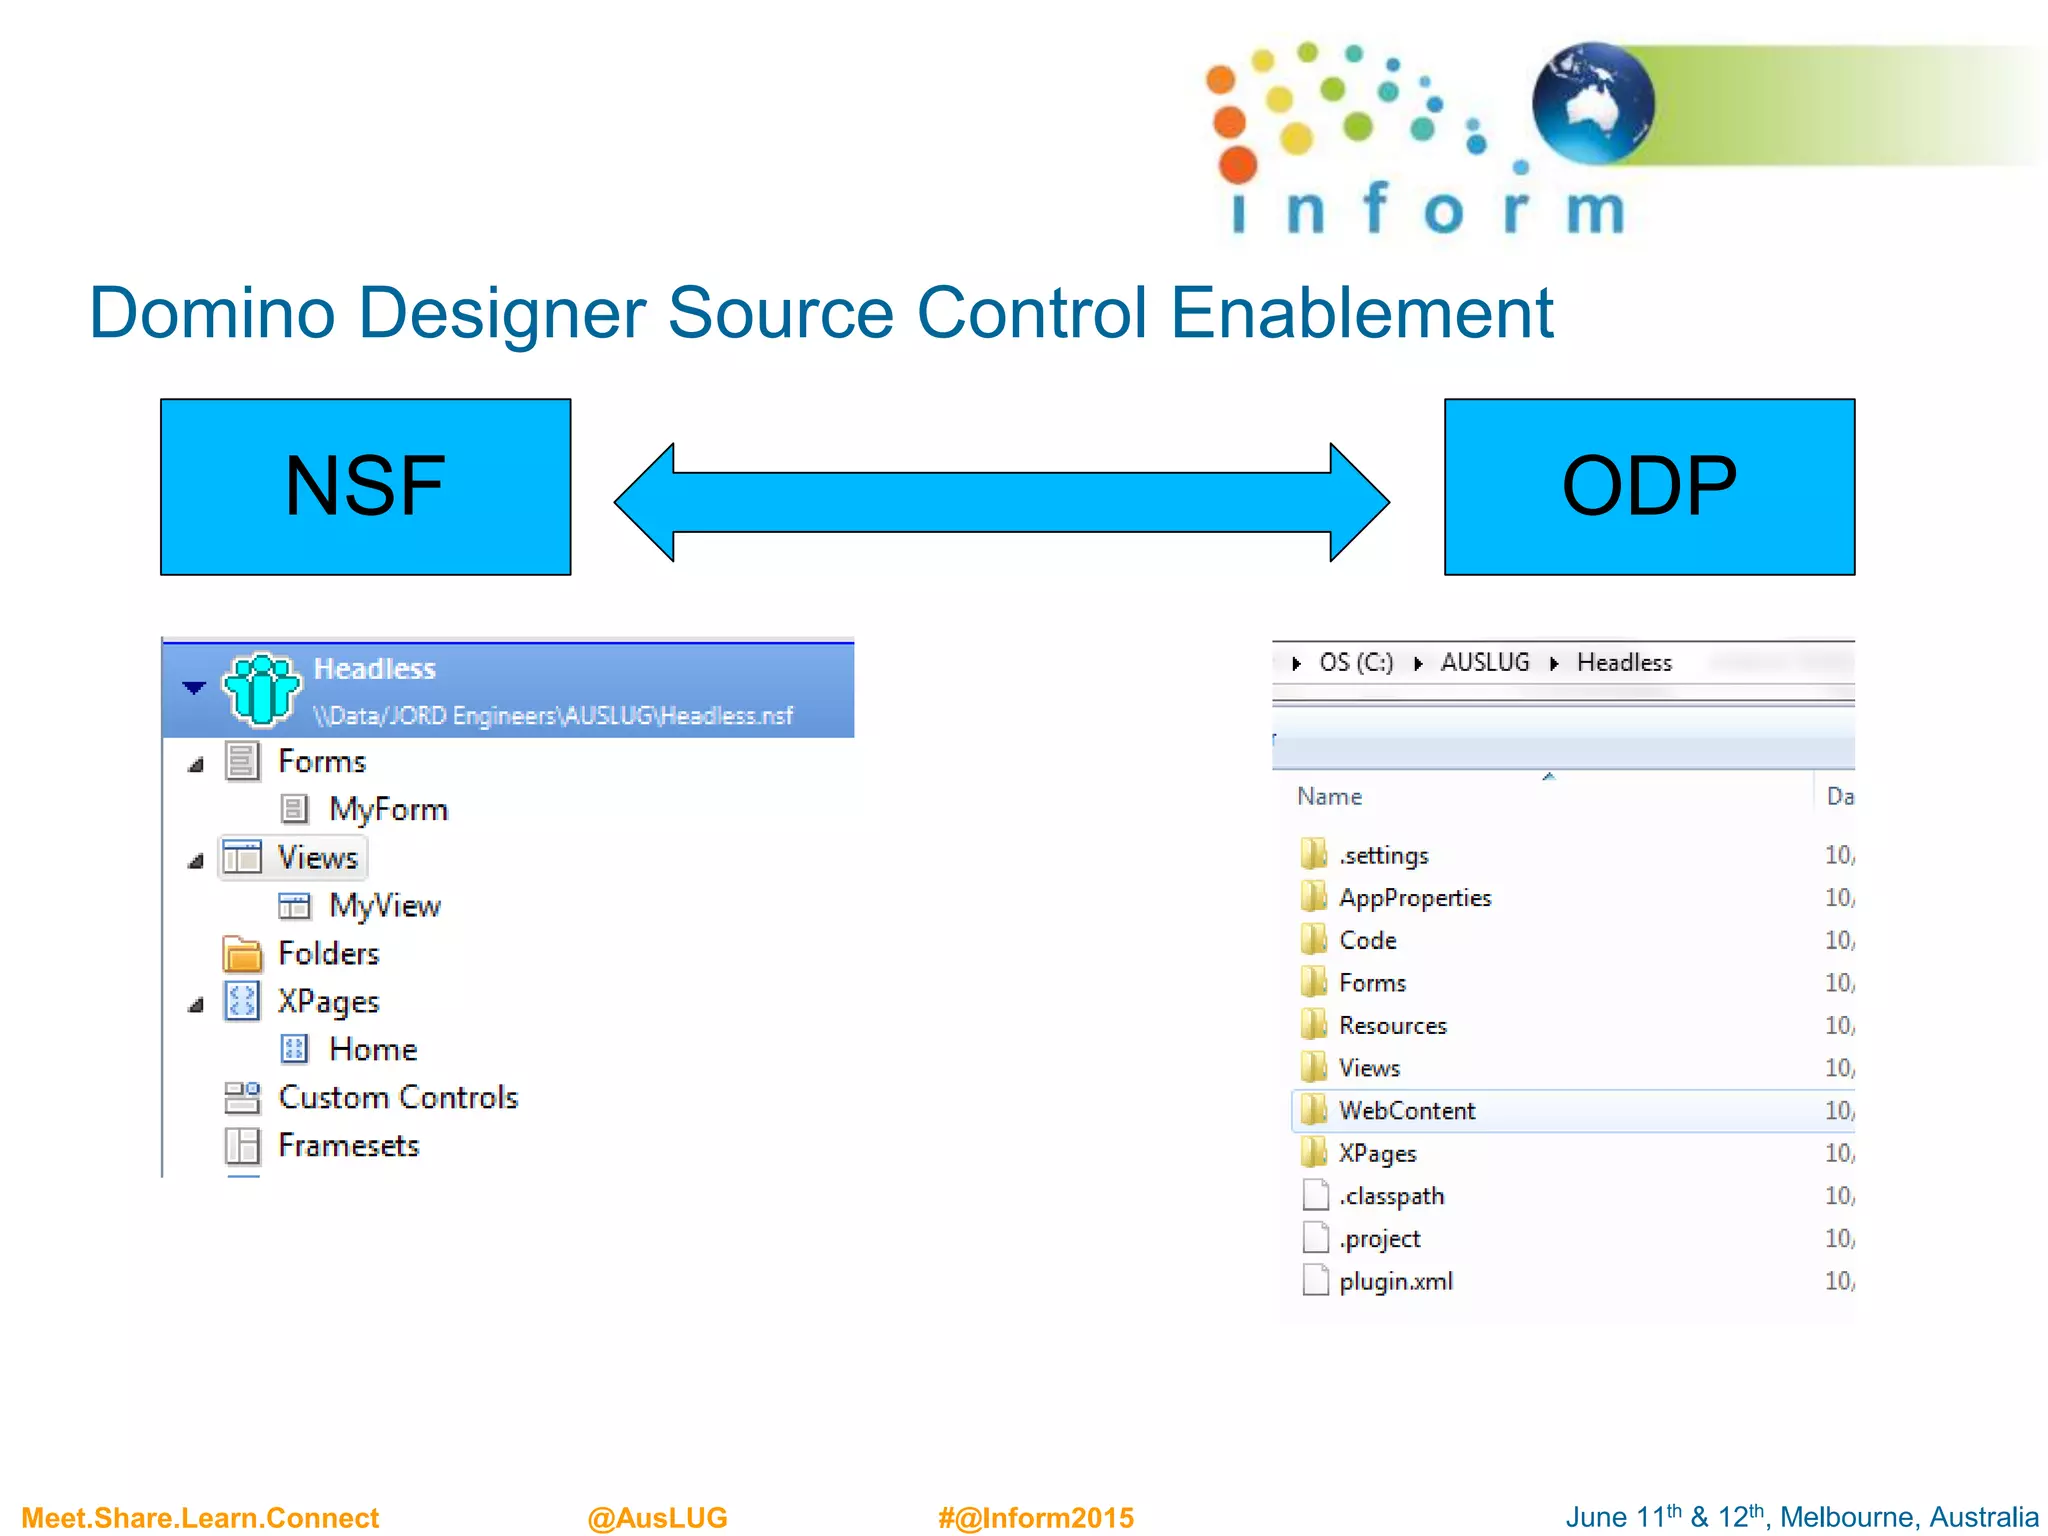2048x1536 pixels.
Task: Sort by the Name column header
Action: [1329, 796]
